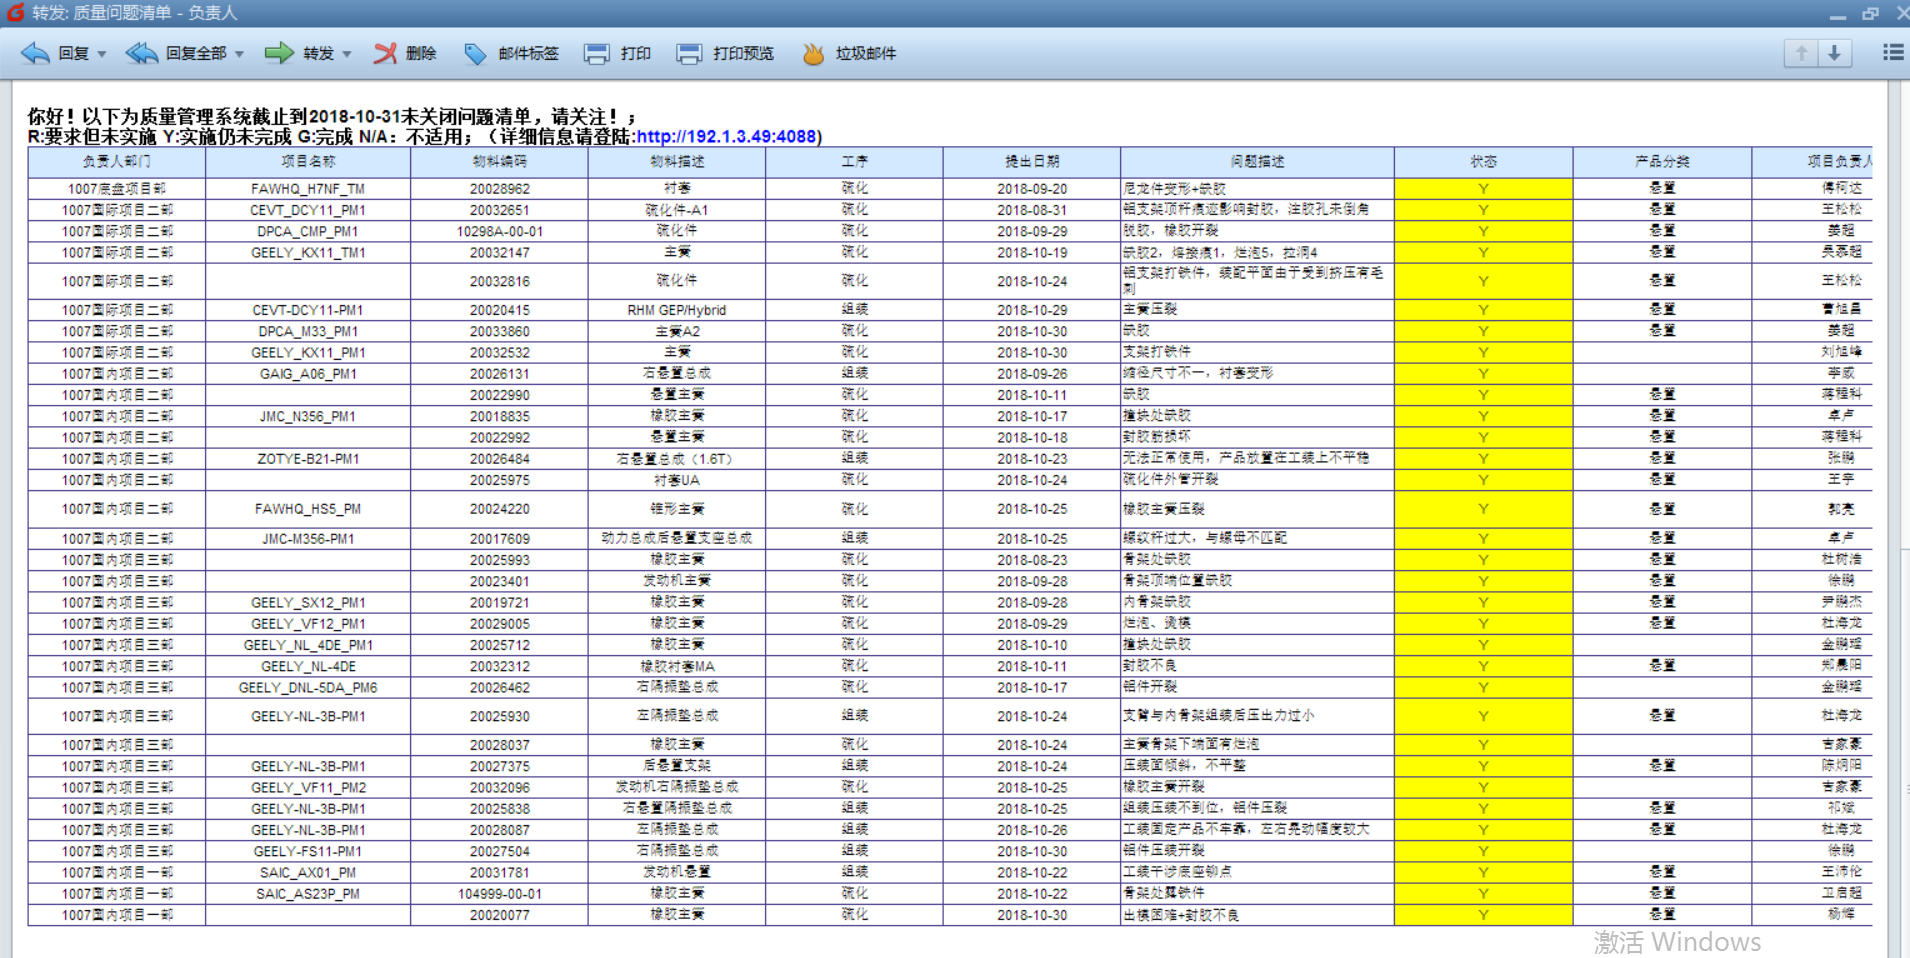Click the app logo in title bar
1910x958 pixels.
pyautogui.click(x=15, y=12)
